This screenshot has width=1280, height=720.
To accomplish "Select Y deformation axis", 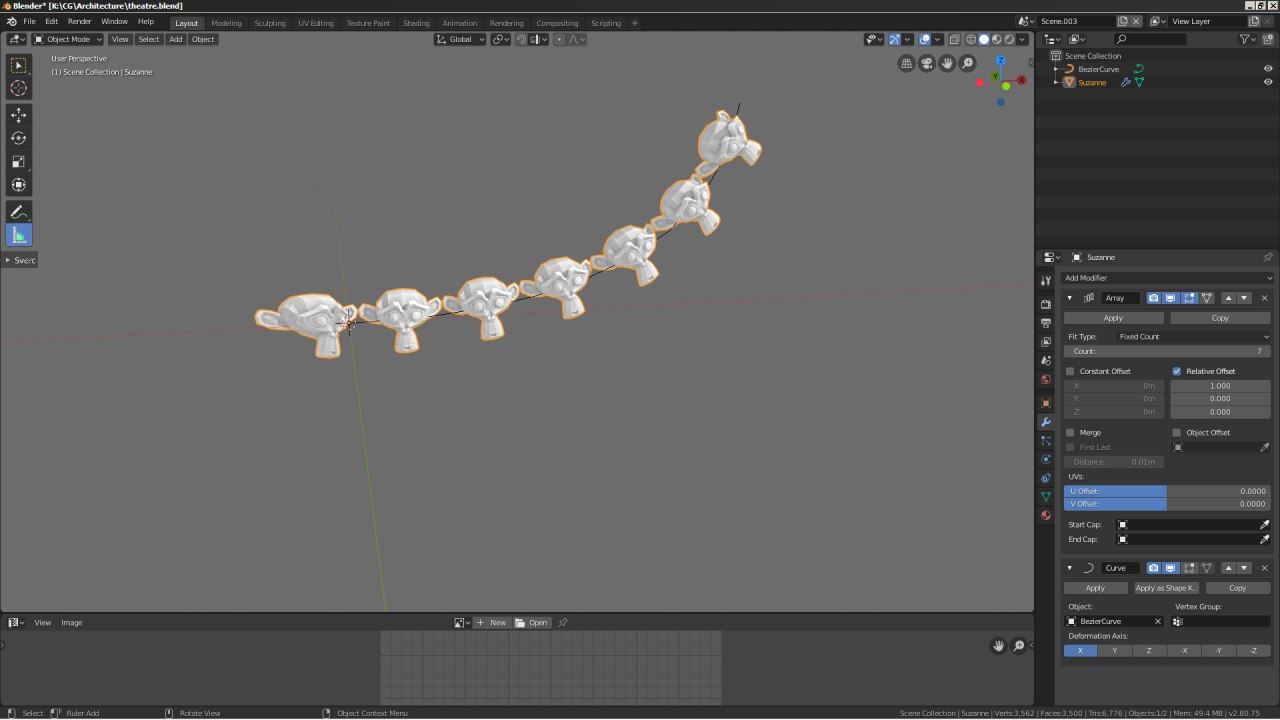I will (1115, 651).
